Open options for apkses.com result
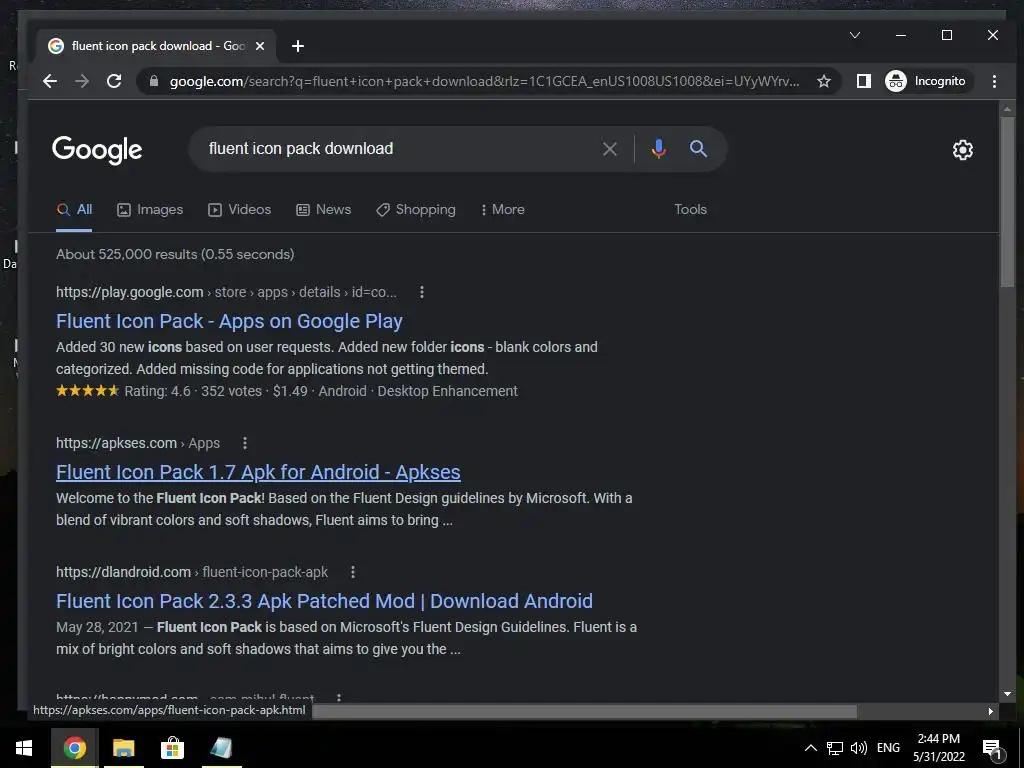 245,443
